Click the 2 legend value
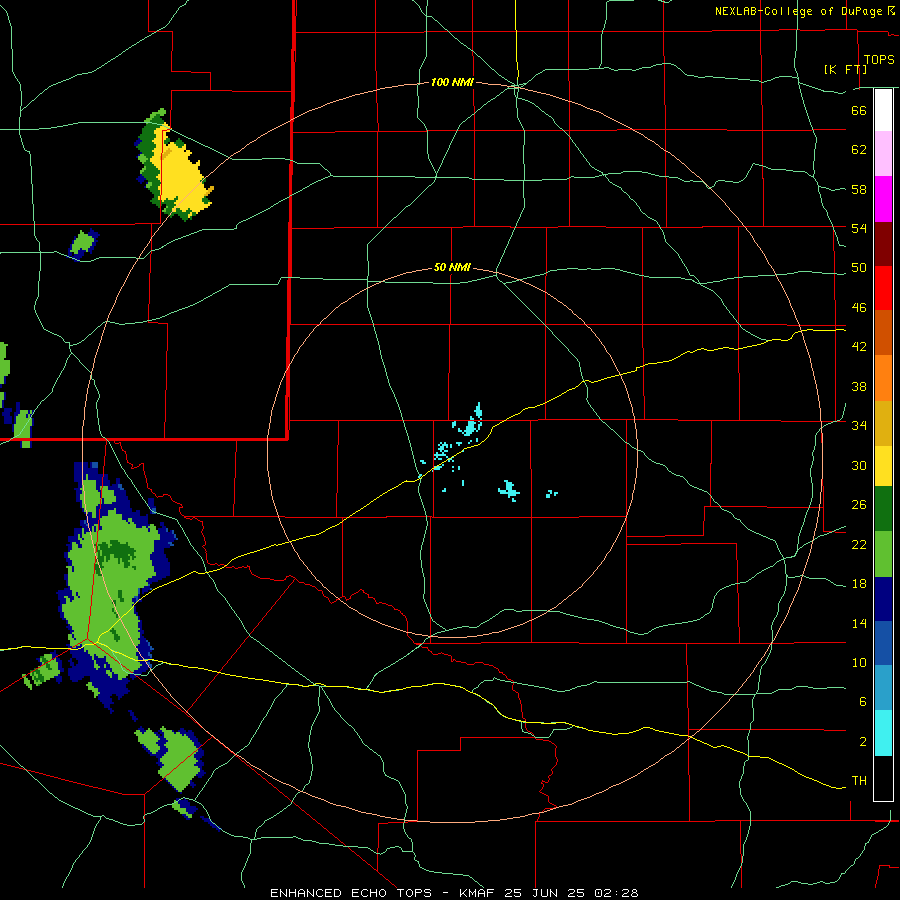 pos(862,742)
